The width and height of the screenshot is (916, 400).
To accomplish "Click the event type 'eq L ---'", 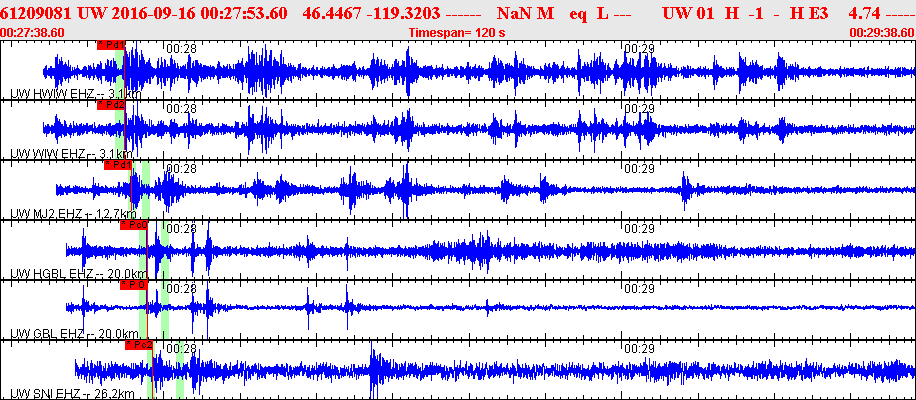I will point(603,13).
